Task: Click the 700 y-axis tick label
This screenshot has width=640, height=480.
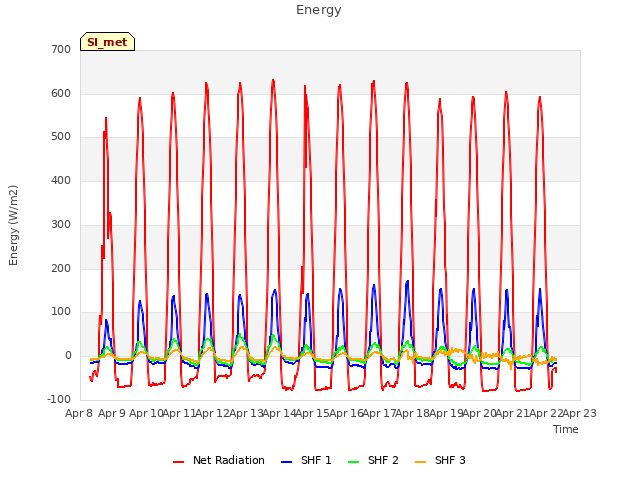Action: pyautogui.click(x=61, y=49)
